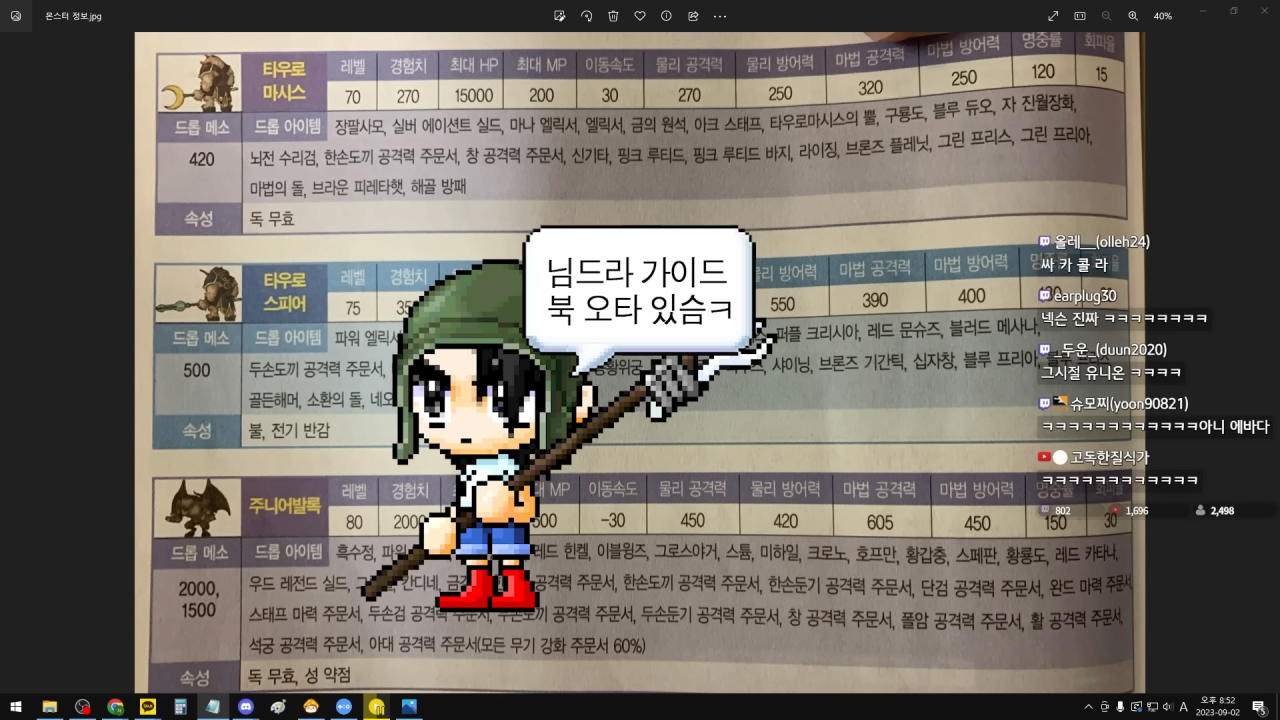Open the Windows Start menu
Screen dimensions: 1280x720
click(x=16, y=706)
